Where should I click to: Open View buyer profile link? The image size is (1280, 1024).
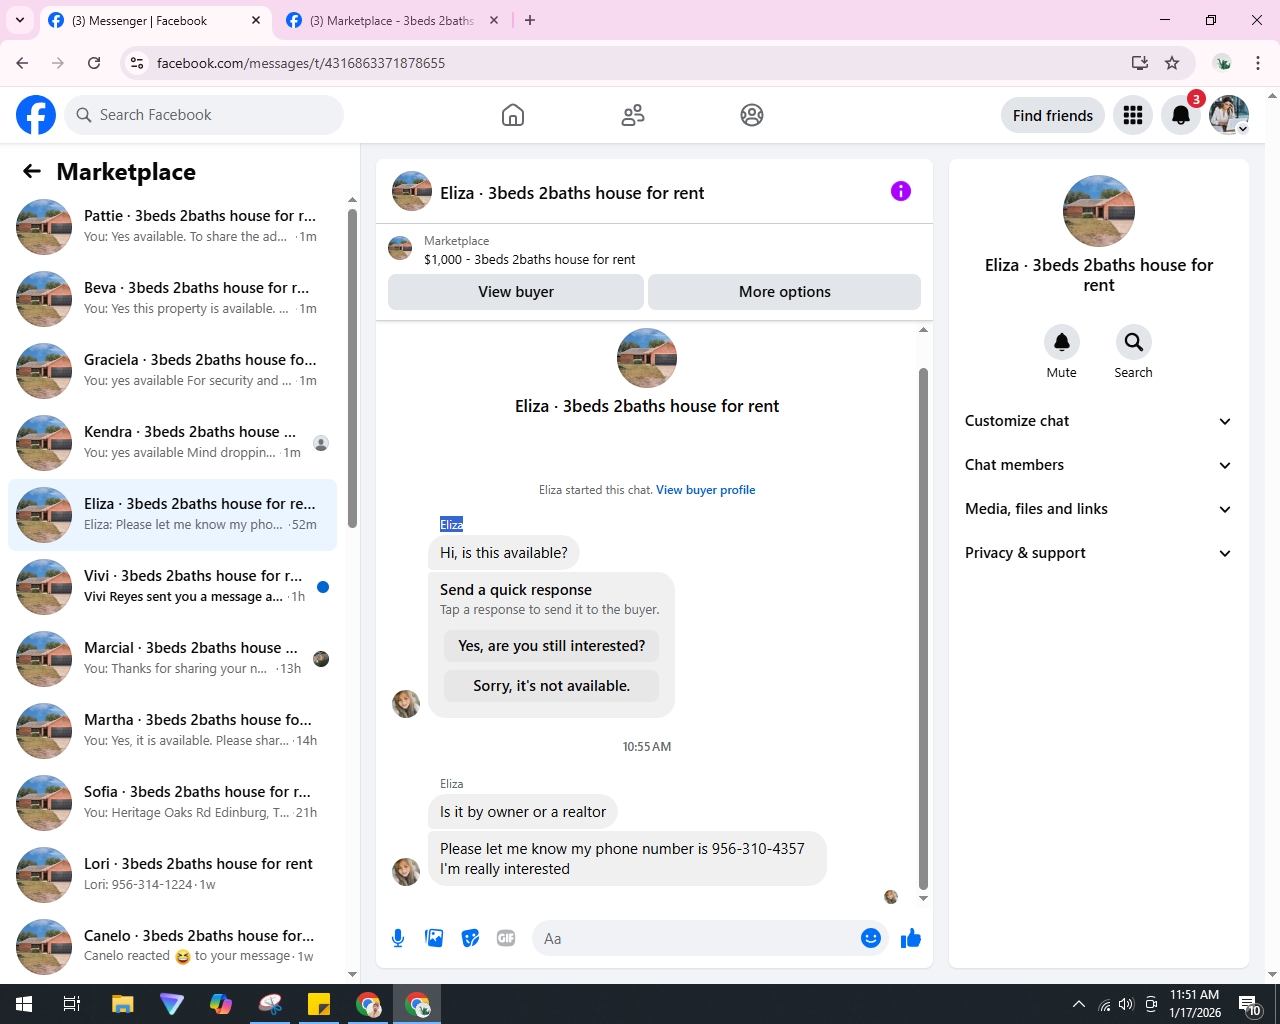(706, 490)
